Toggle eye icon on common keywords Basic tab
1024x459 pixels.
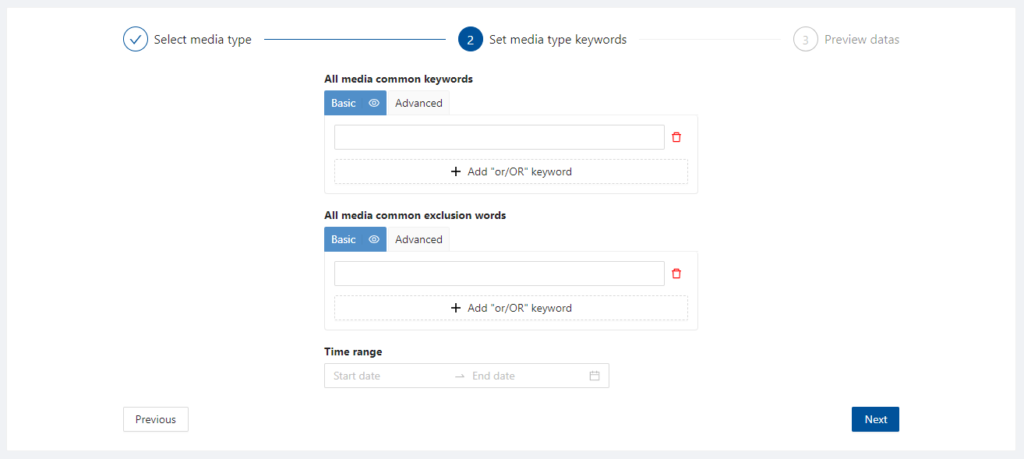coord(374,103)
